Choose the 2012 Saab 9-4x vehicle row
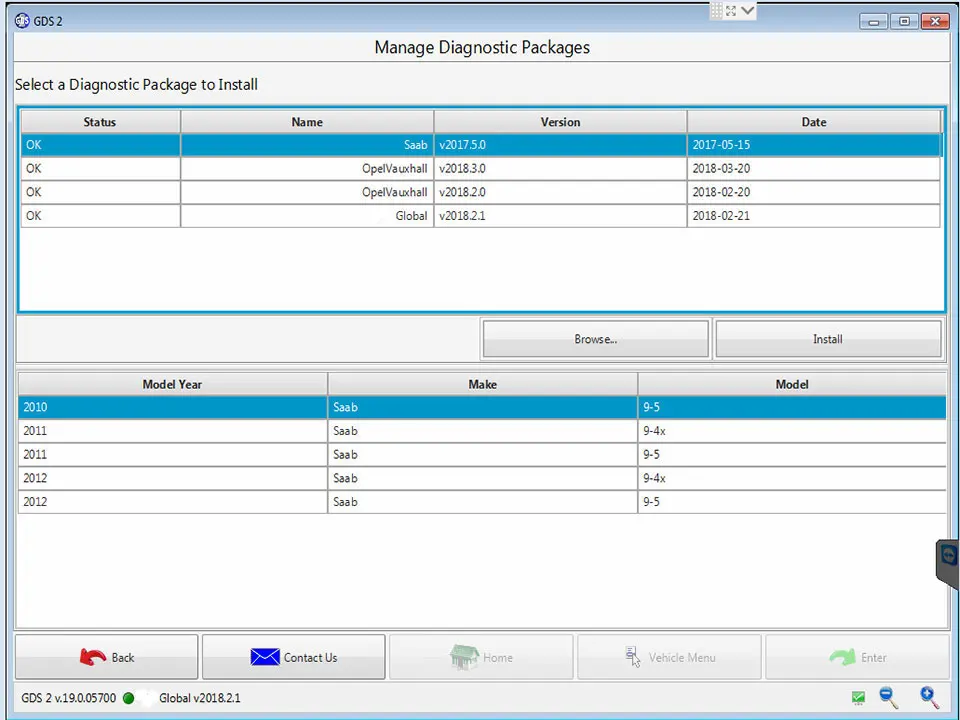 pyautogui.click(x=482, y=478)
